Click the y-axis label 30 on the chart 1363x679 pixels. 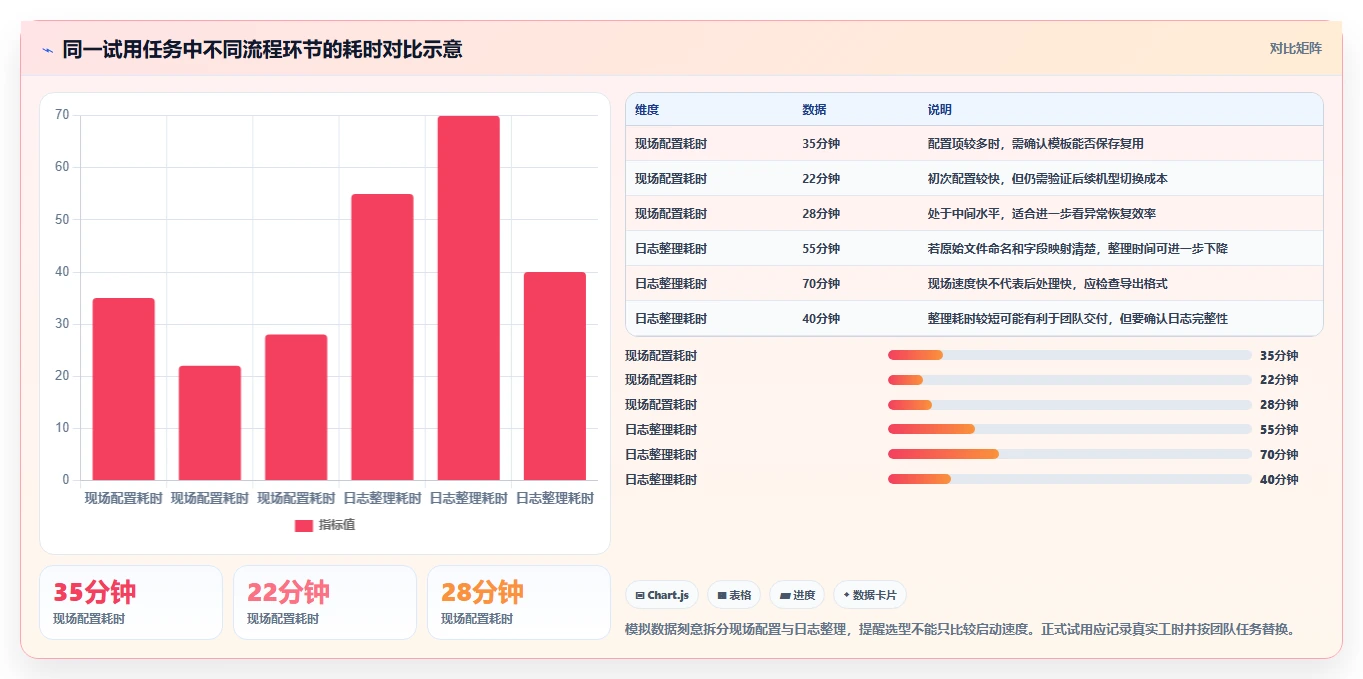(x=62, y=324)
